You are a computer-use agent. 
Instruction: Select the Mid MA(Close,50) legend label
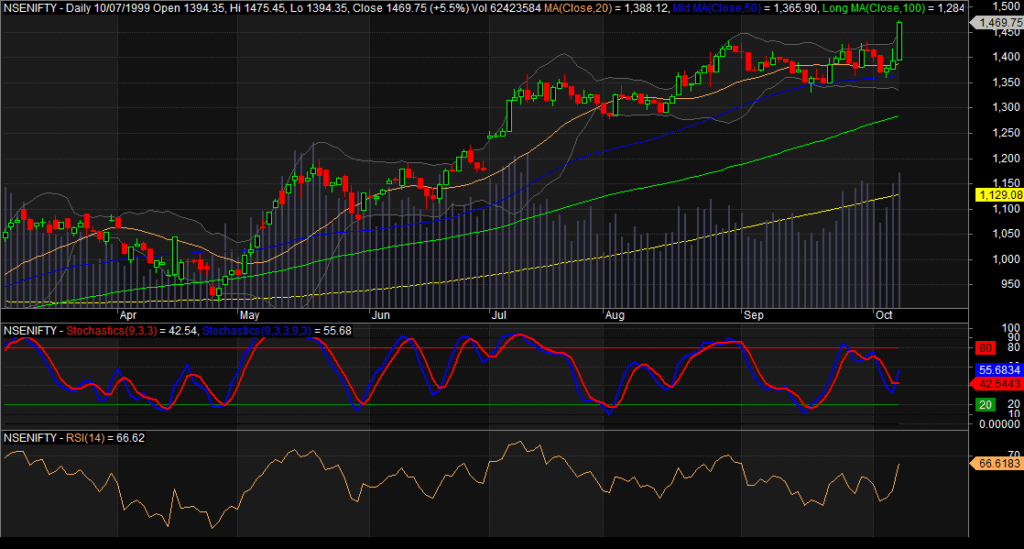pos(717,8)
